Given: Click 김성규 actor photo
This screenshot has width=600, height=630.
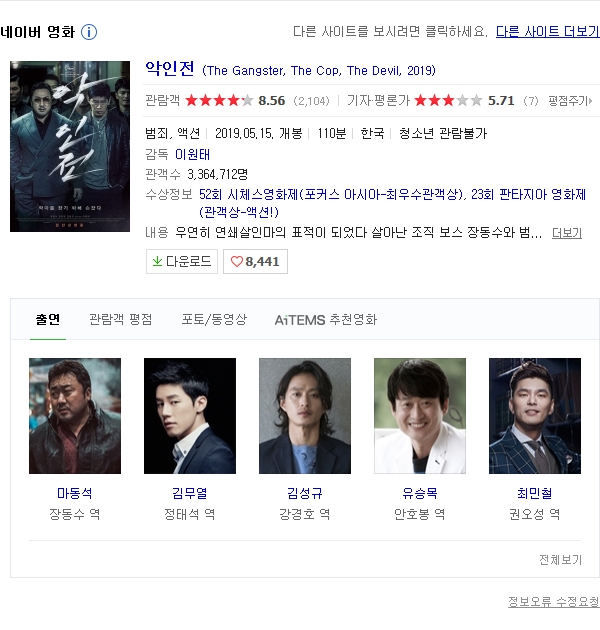Looking at the screenshot, I should pyautogui.click(x=305, y=416).
